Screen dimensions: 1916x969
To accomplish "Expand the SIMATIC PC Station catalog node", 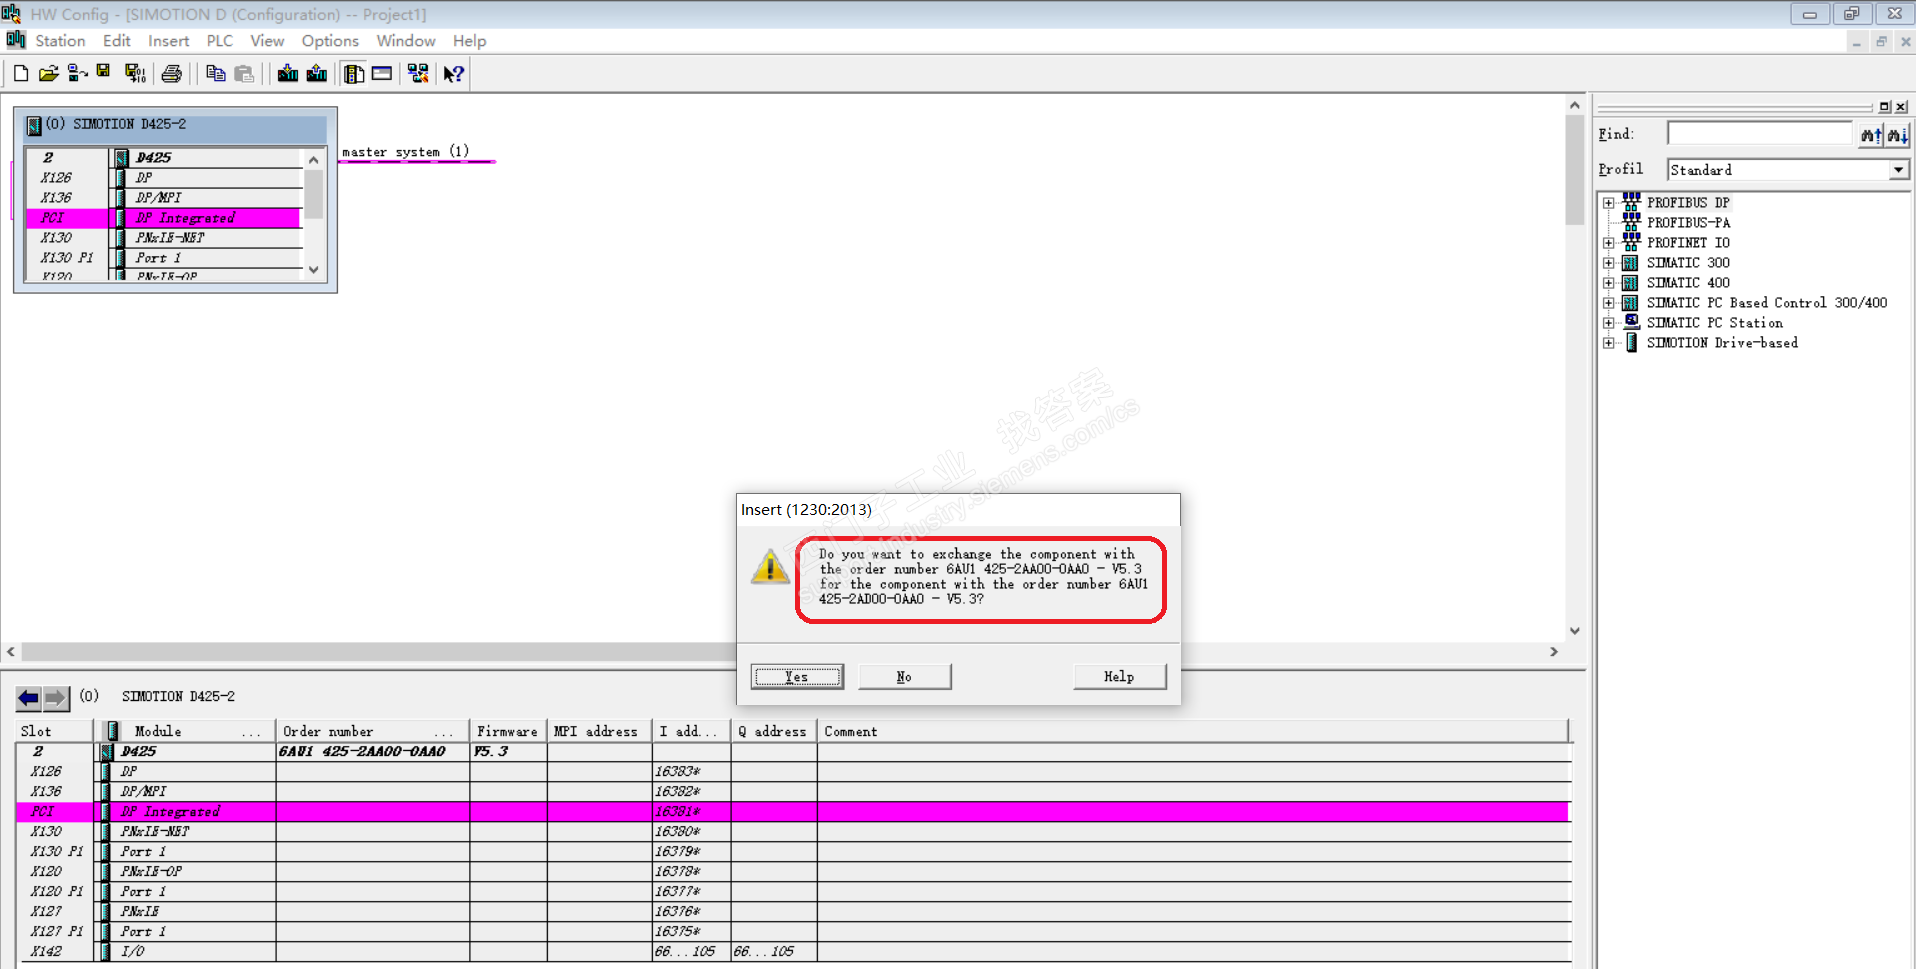I will tap(1608, 323).
